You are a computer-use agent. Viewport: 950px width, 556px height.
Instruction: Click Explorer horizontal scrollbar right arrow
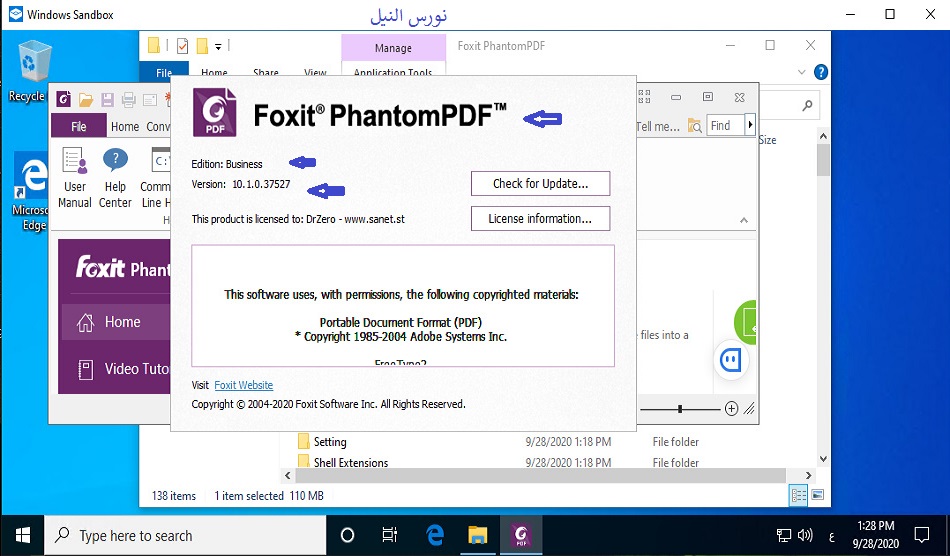point(808,475)
